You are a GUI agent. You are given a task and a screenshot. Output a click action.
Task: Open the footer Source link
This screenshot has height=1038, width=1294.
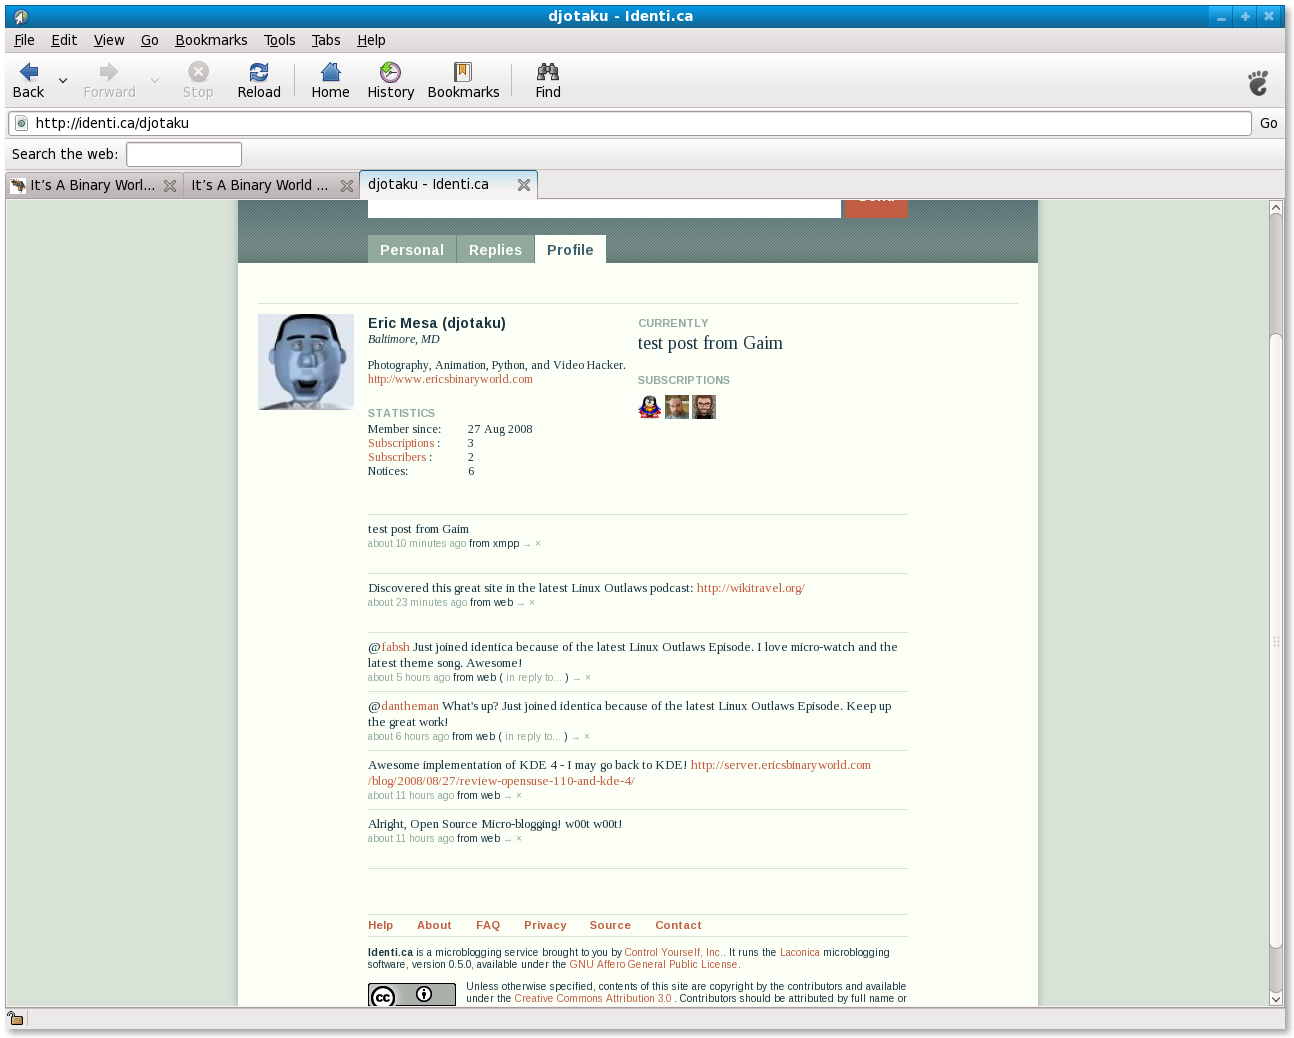tap(610, 925)
